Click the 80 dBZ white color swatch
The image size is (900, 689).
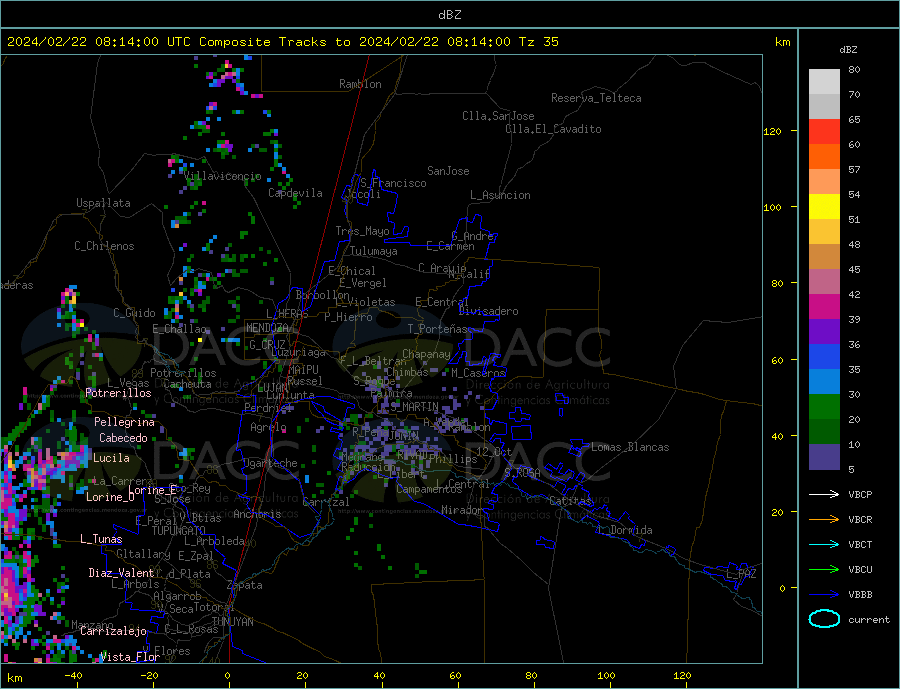click(824, 82)
